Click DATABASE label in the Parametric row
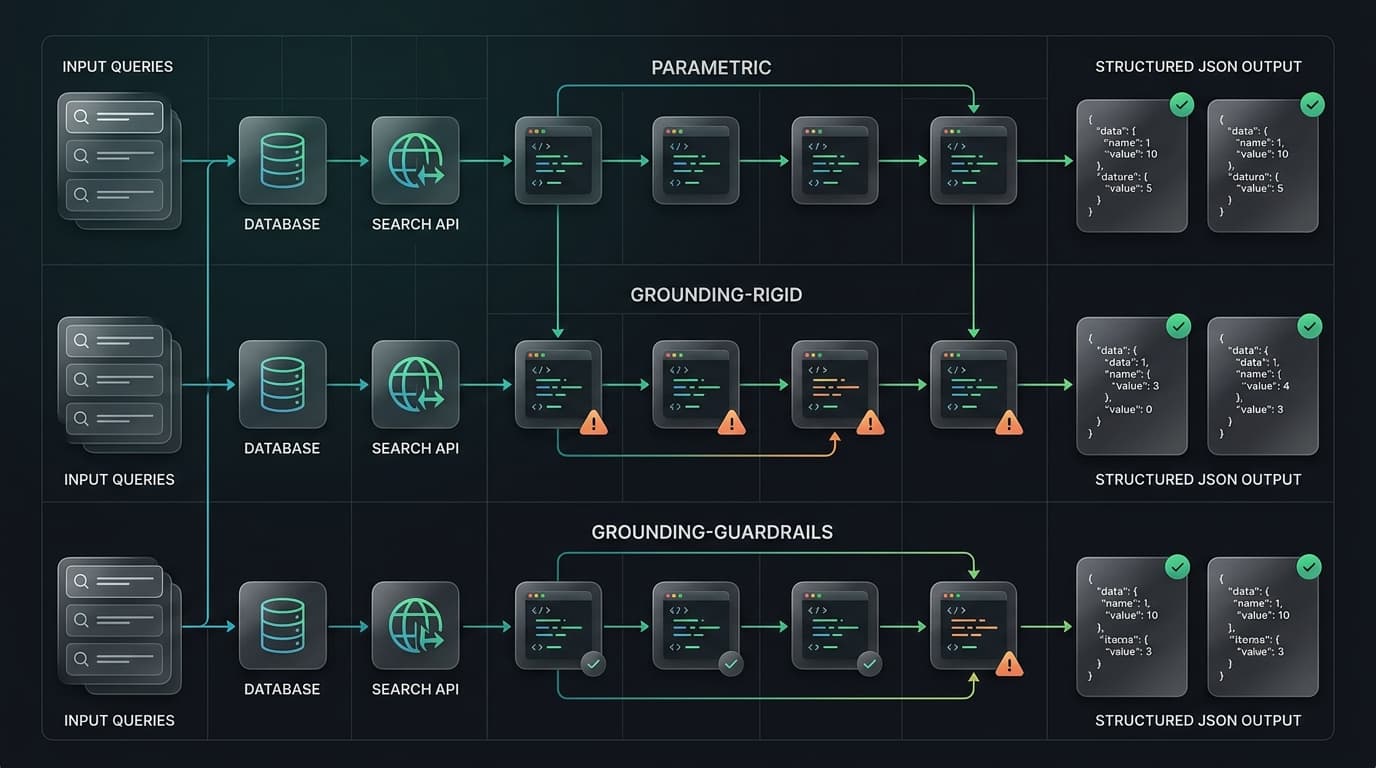 coord(282,224)
